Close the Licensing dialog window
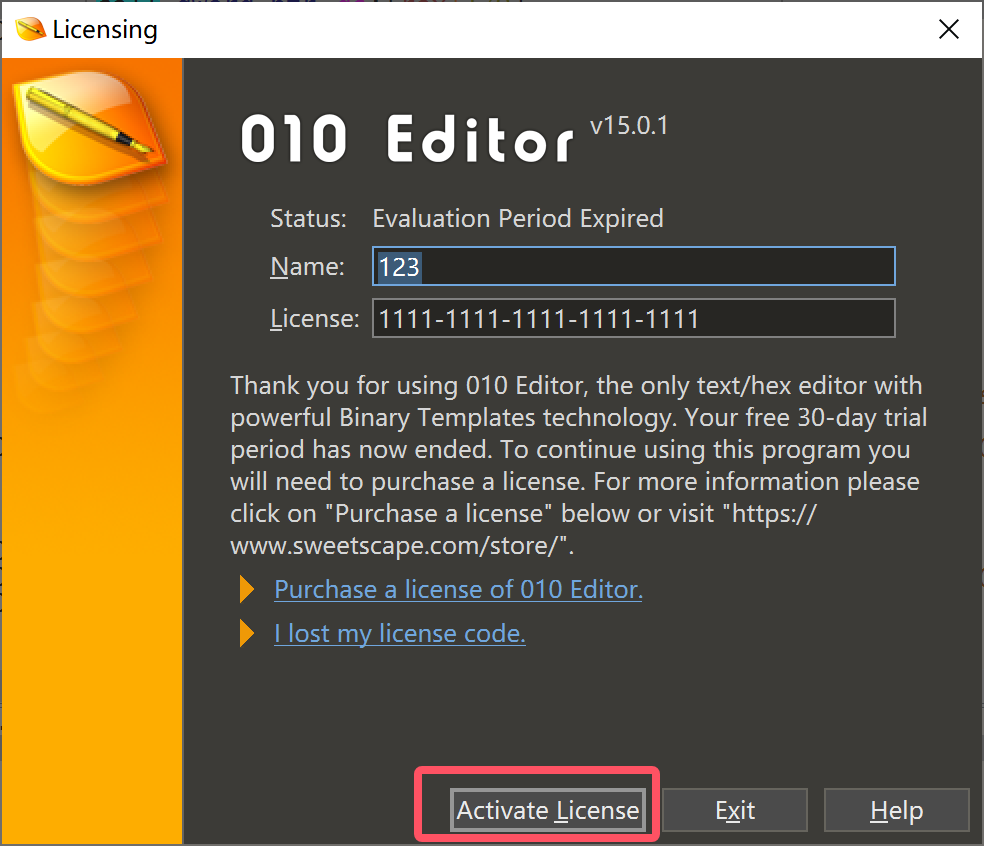Viewport: 984px width, 846px height. [x=948, y=29]
